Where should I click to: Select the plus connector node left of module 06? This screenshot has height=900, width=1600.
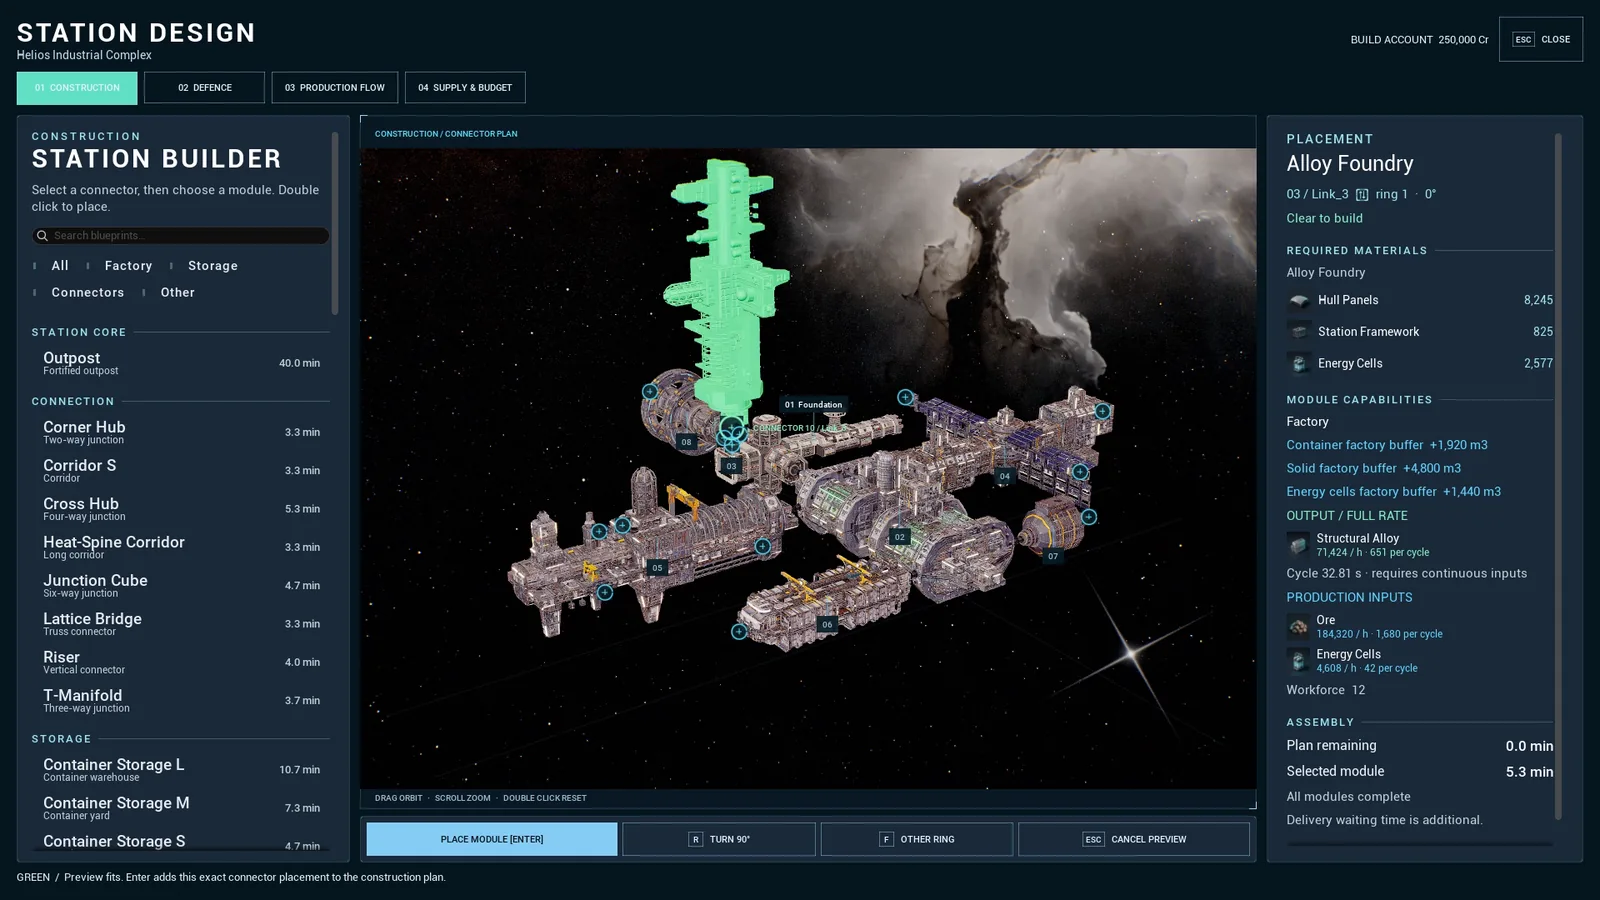[x=739, y=632]
